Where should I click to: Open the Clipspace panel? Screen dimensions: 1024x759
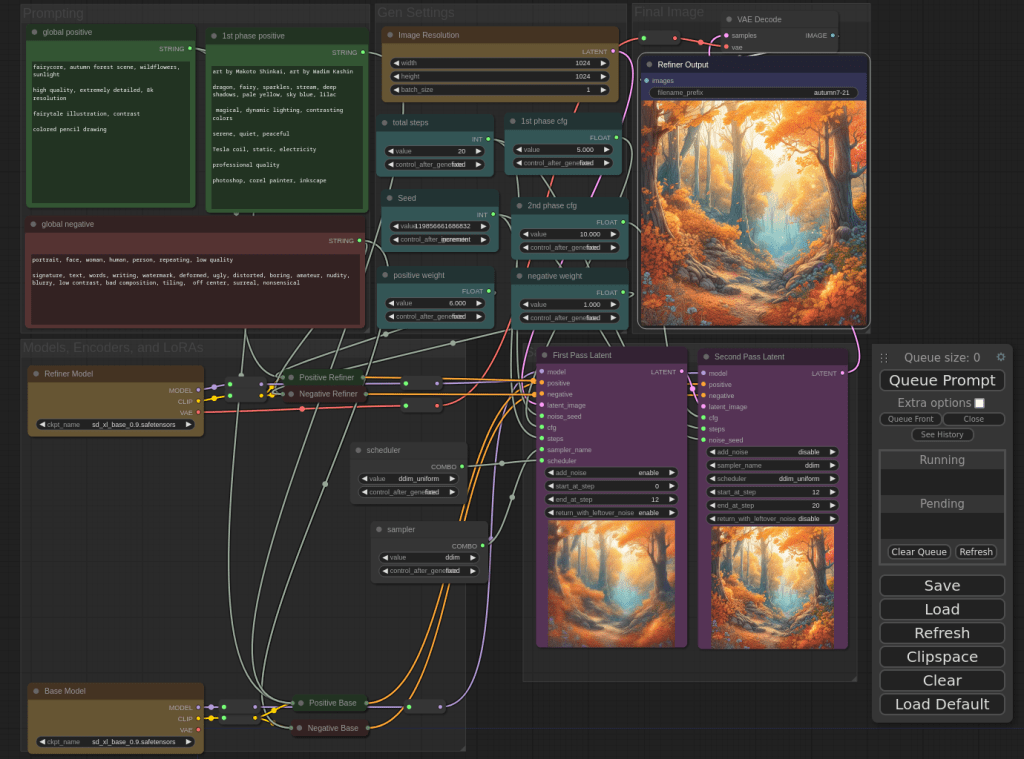942,657
